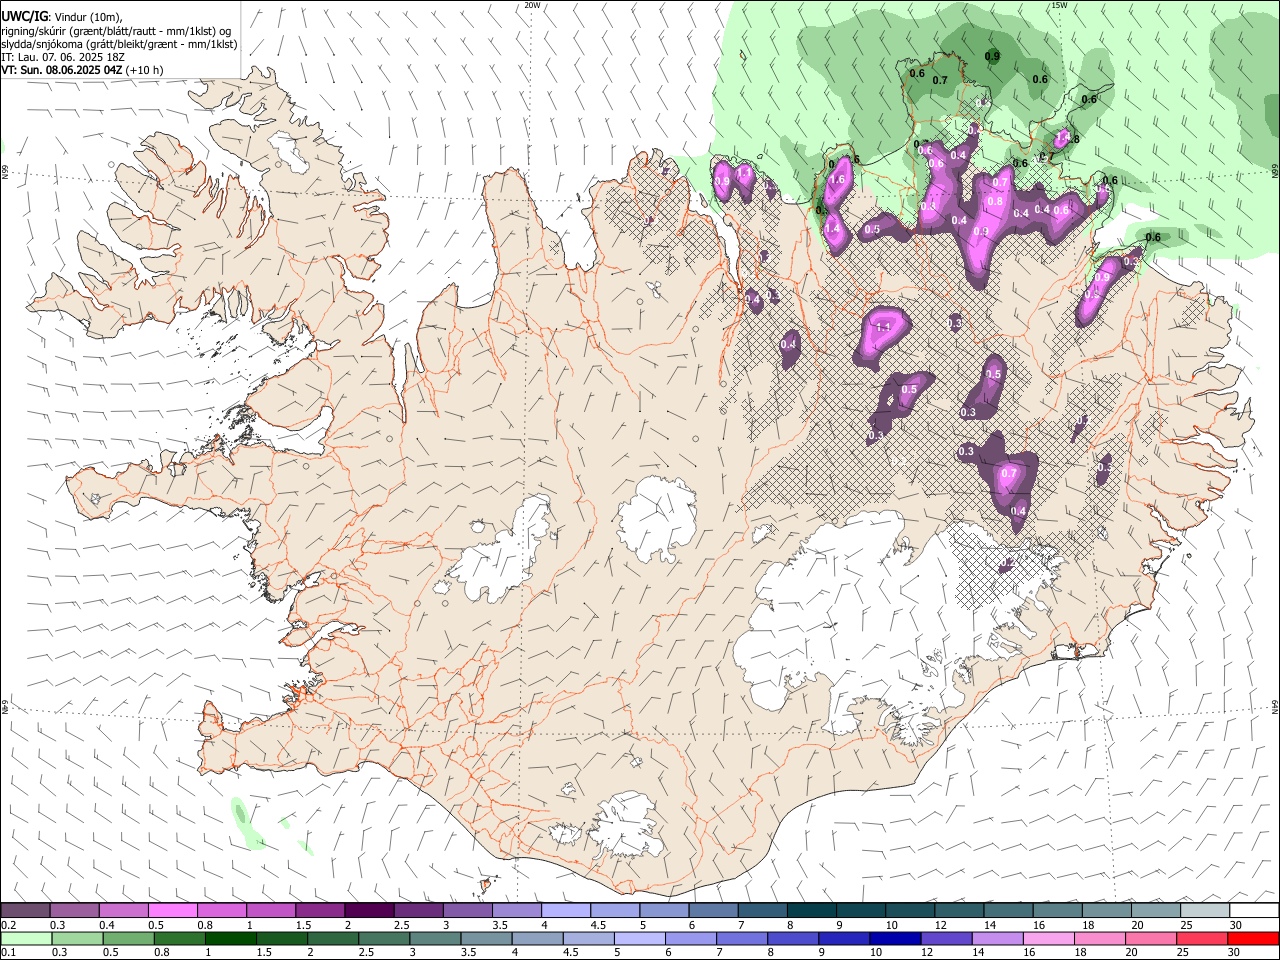
Task: Click the 'VT: Sun. 08.06.2025 04Z' valid time
Action: (x=62, y=70)
